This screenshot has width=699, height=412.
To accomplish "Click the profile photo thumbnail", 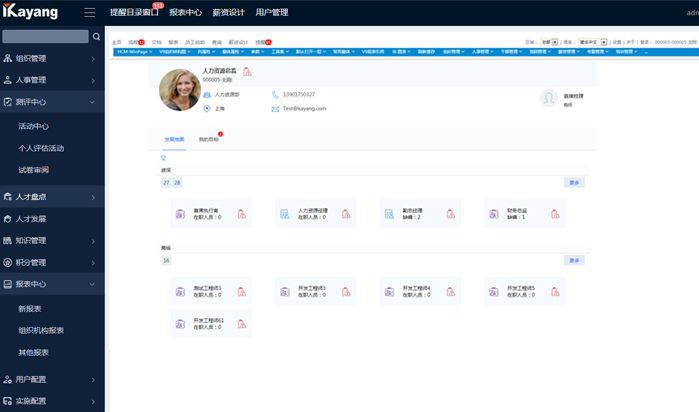I will [180, 90].
